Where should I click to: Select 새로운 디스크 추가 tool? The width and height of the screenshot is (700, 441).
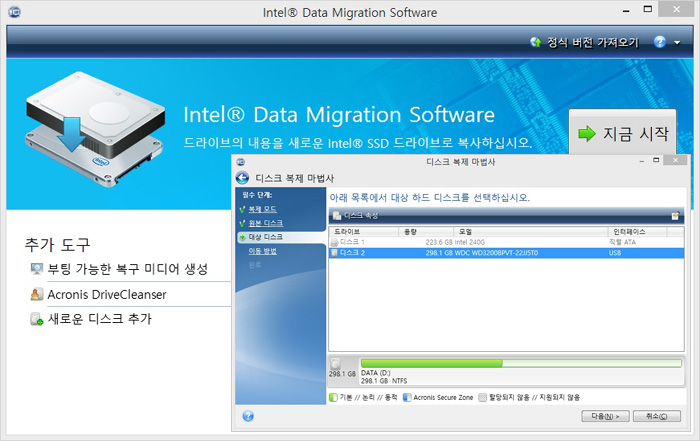pos(100,319)
